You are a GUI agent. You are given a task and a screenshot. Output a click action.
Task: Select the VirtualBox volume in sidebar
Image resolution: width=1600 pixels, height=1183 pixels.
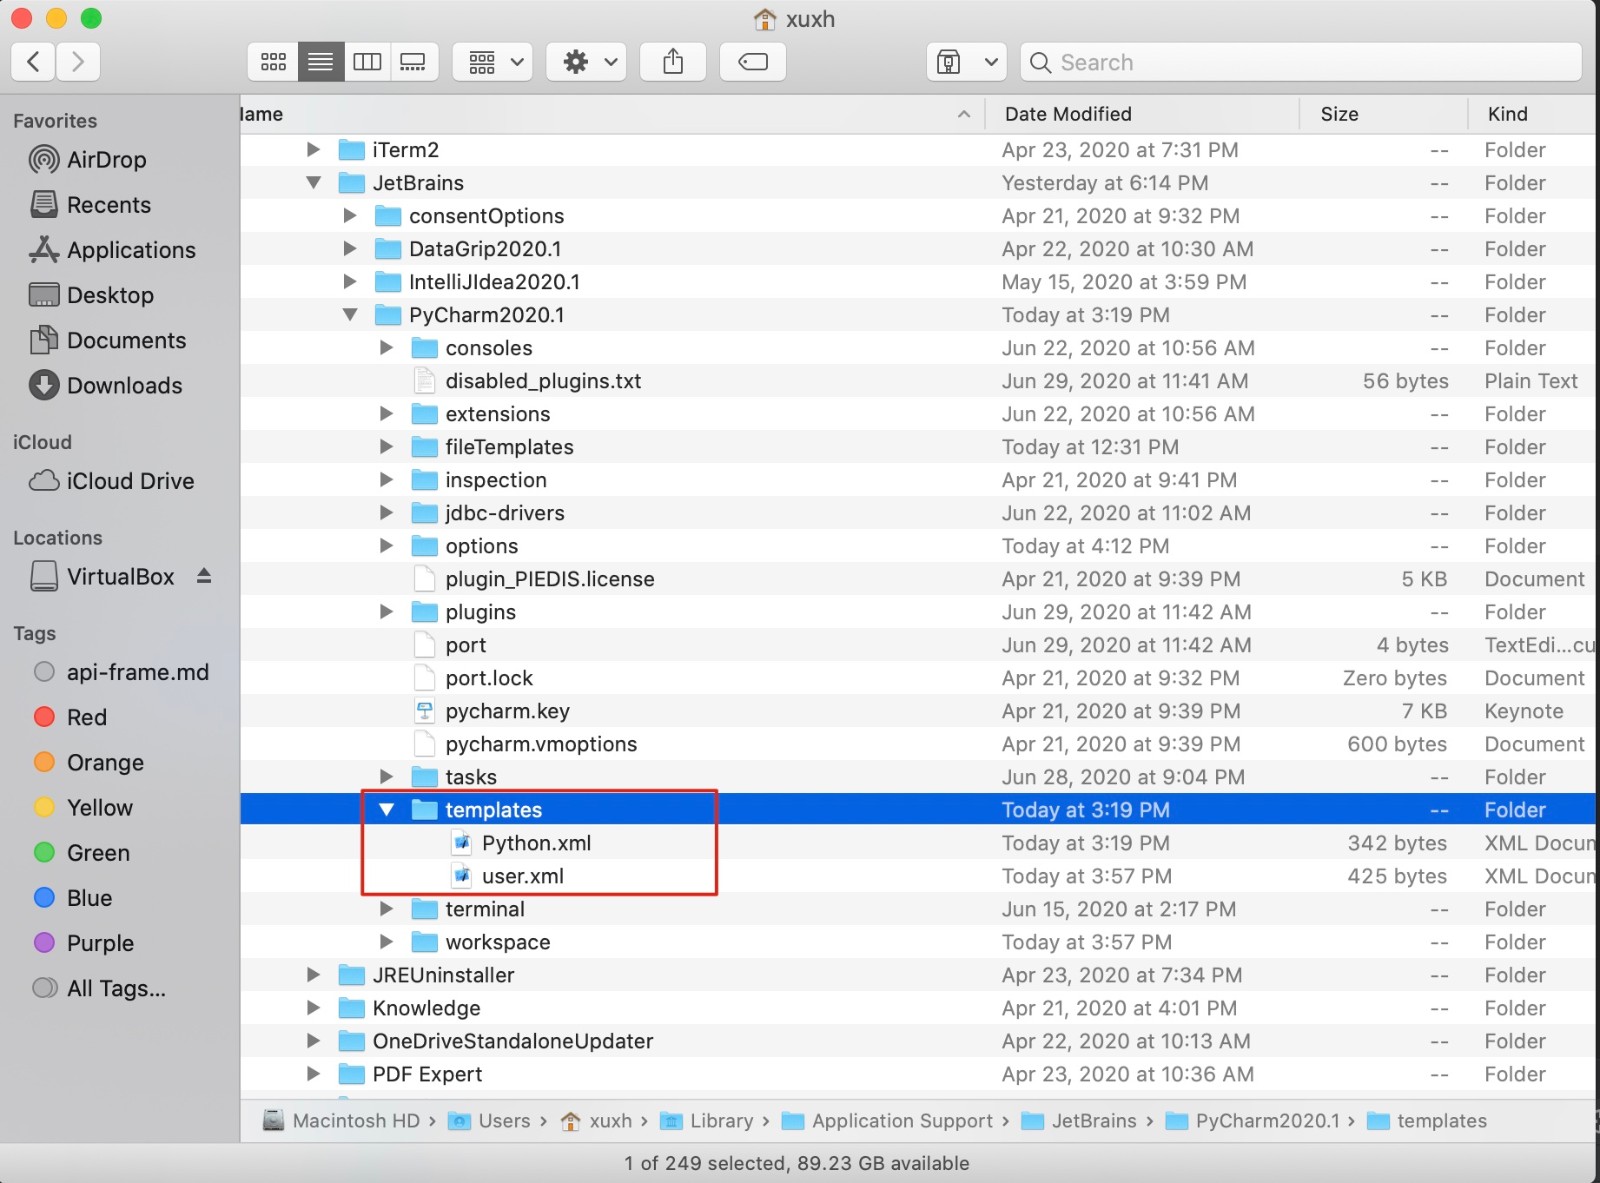click(x=102, y=577)
